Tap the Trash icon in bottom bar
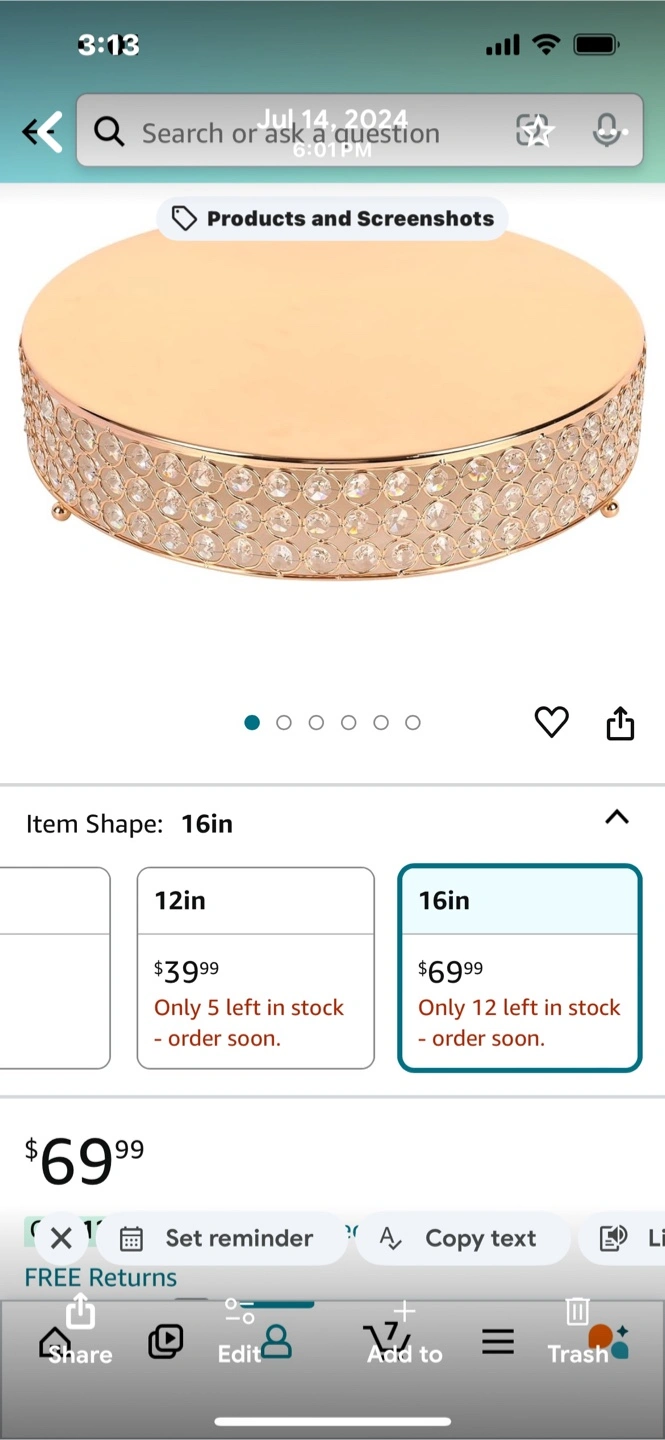The image size is (665, 1440). pyautogui.click(x=578, y=1332)
